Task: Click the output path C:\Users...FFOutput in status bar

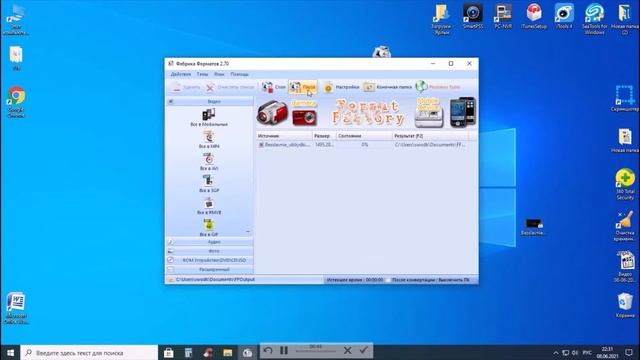Action: coord(216,280)
